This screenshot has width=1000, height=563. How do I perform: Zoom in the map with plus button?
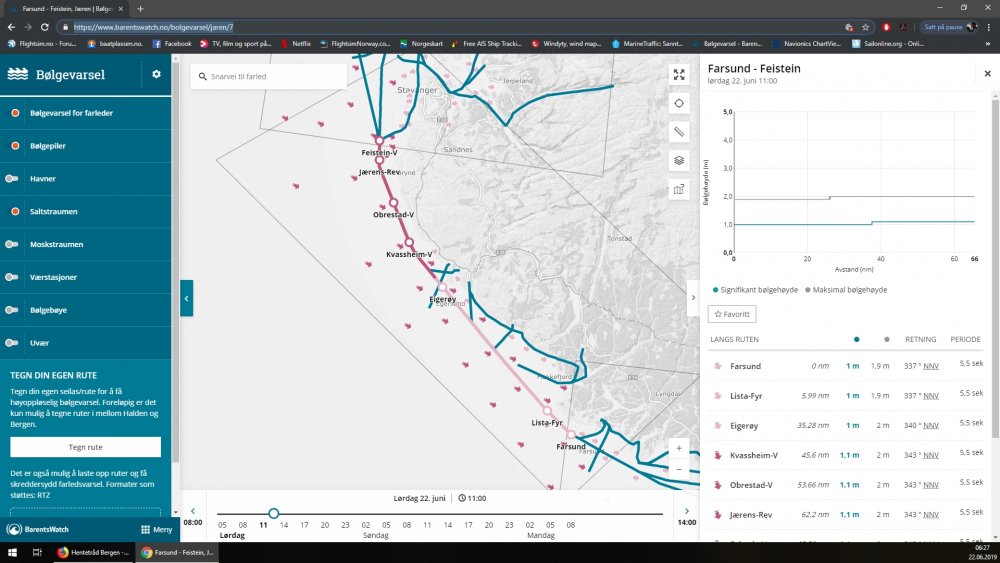(x=679, y=448)
